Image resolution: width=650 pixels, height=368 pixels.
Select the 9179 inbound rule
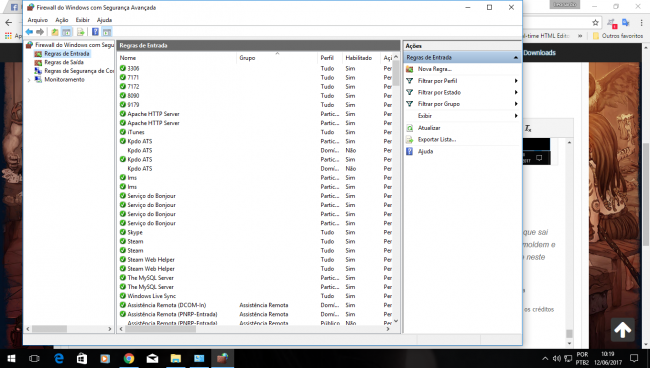(x=133, y=105)
